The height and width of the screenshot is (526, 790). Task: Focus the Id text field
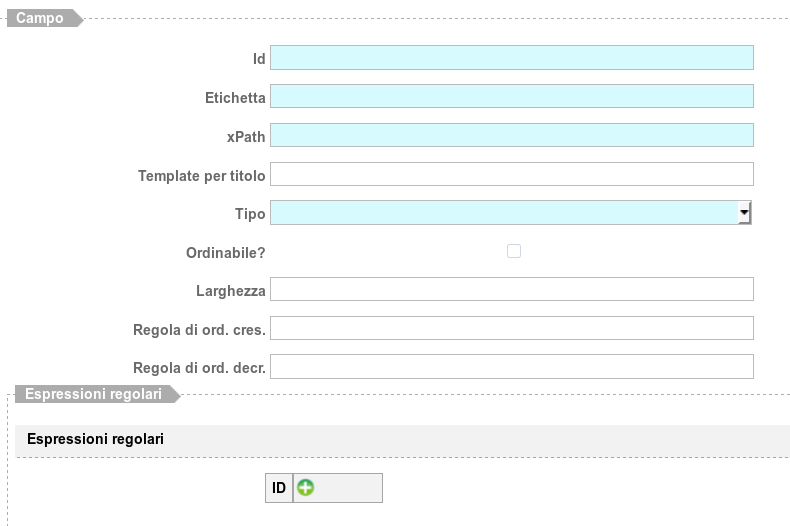(511, 58)
